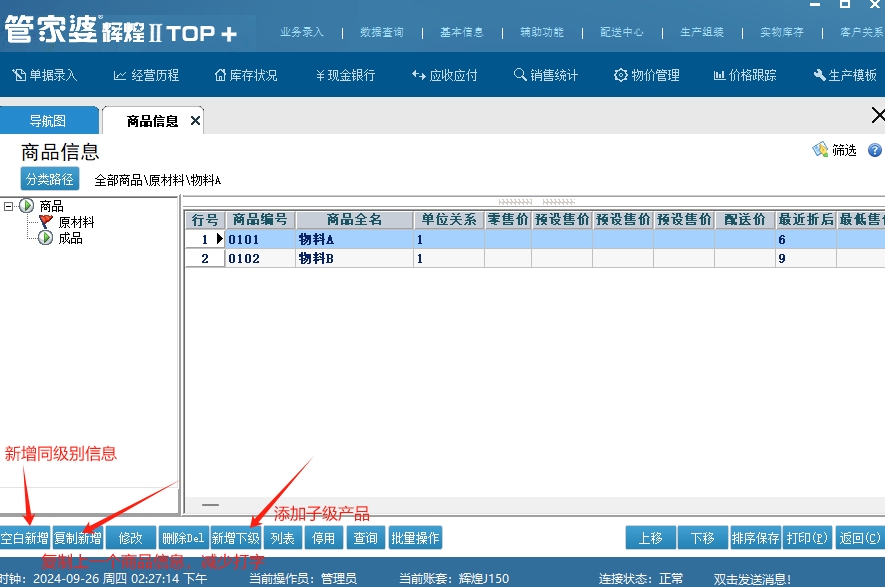Select the 商品 root tree node
The image size is (885, 587).
[51, 206]
